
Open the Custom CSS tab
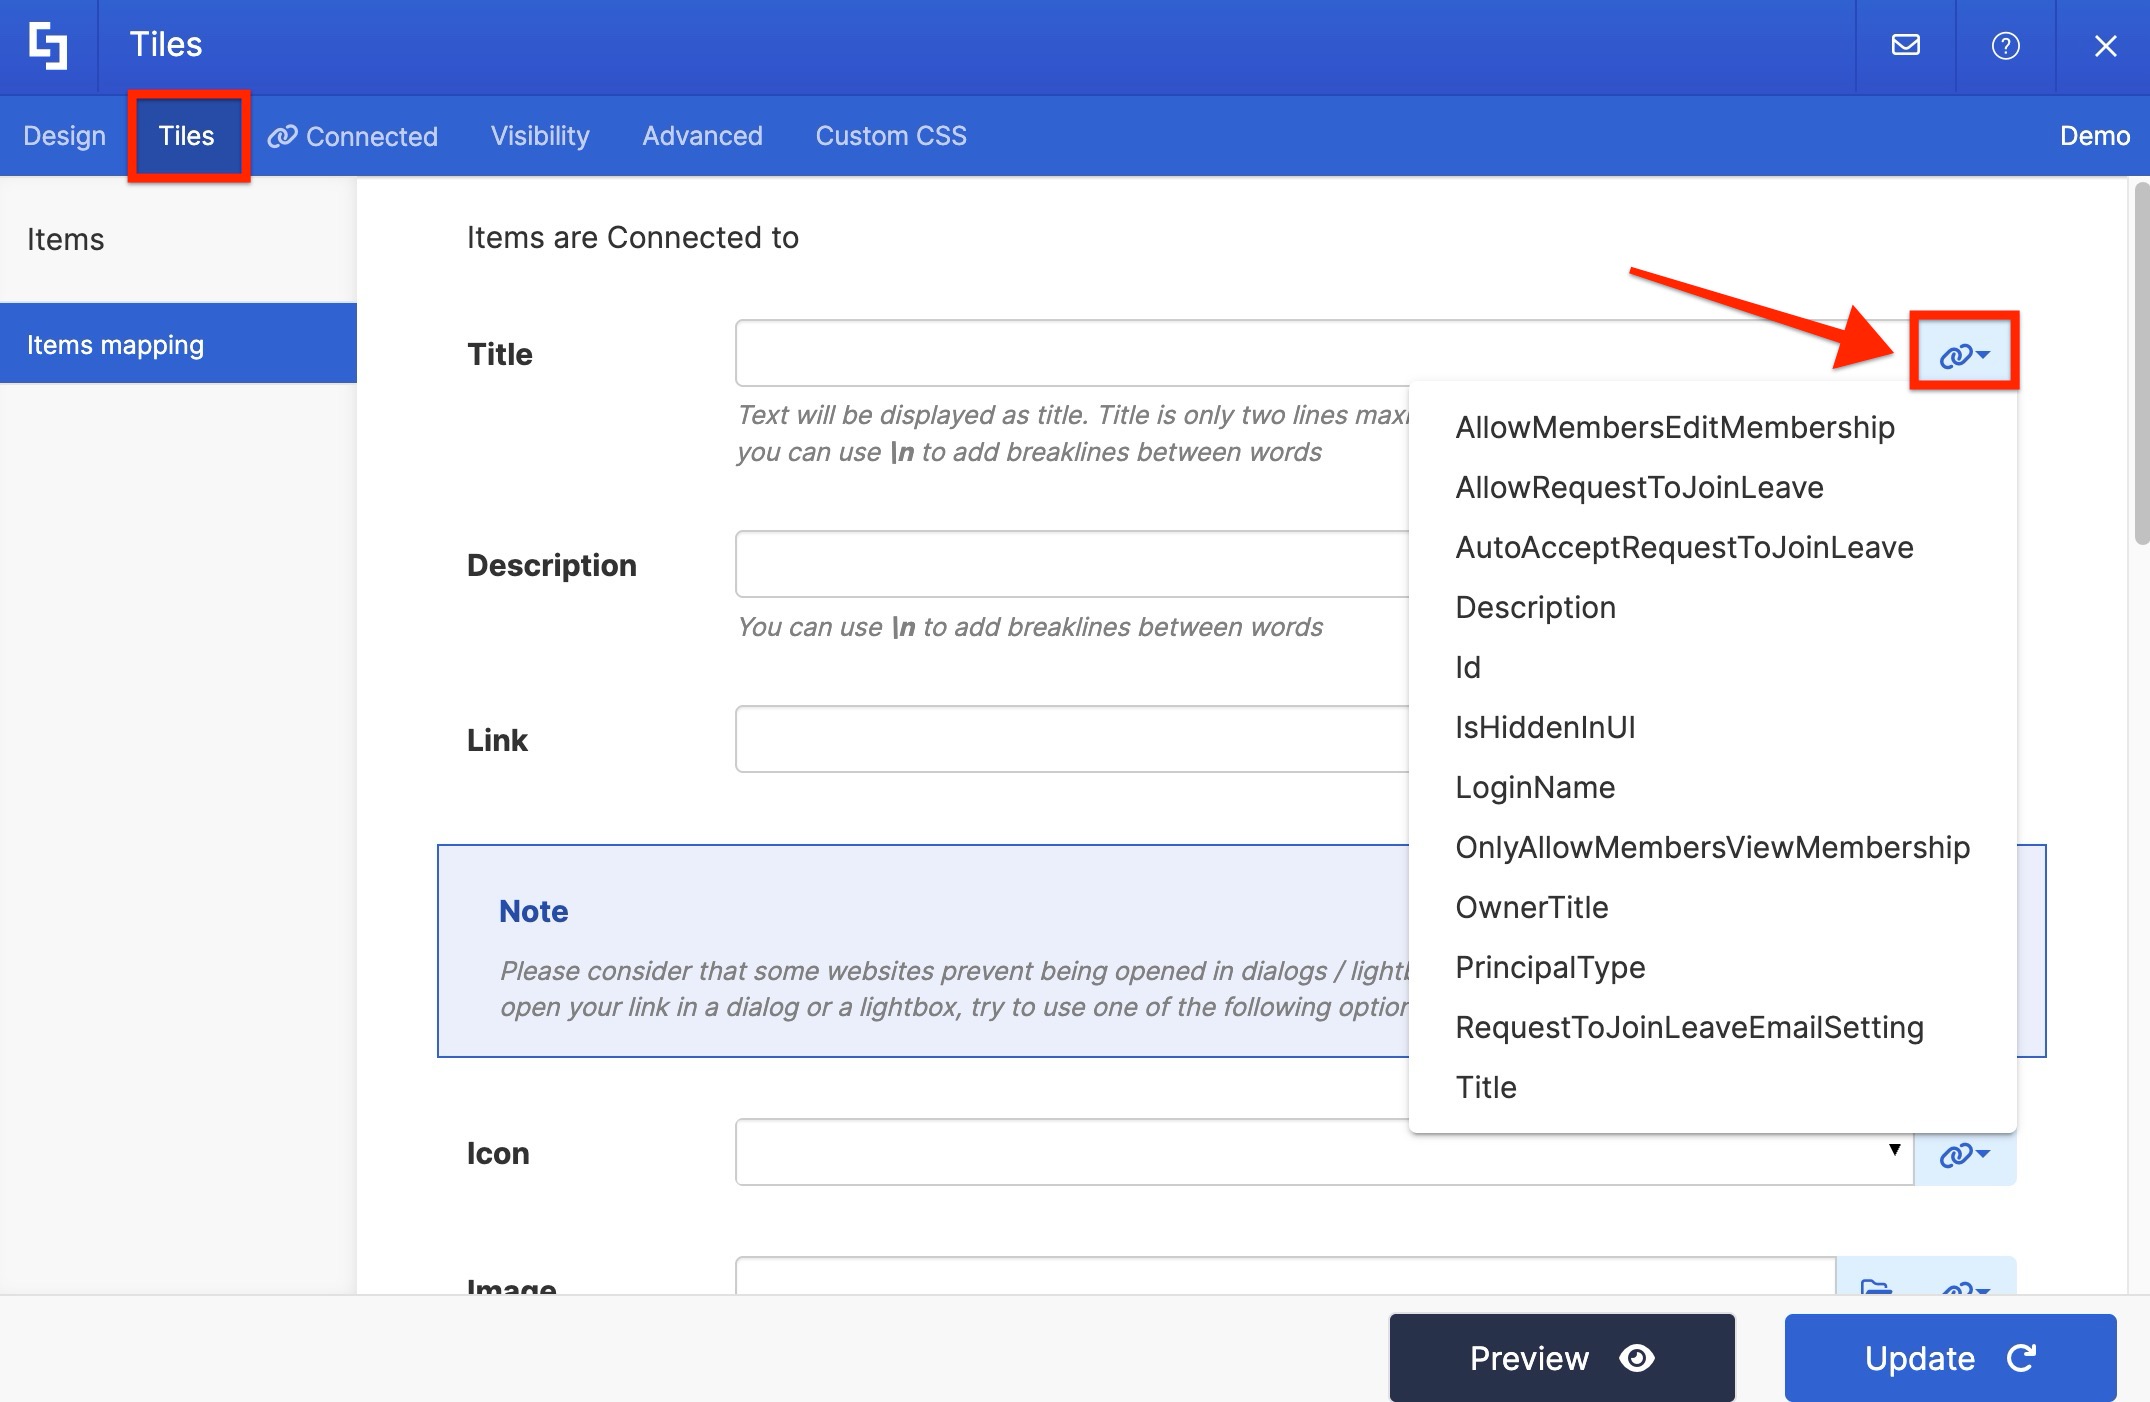click(890, 136)
